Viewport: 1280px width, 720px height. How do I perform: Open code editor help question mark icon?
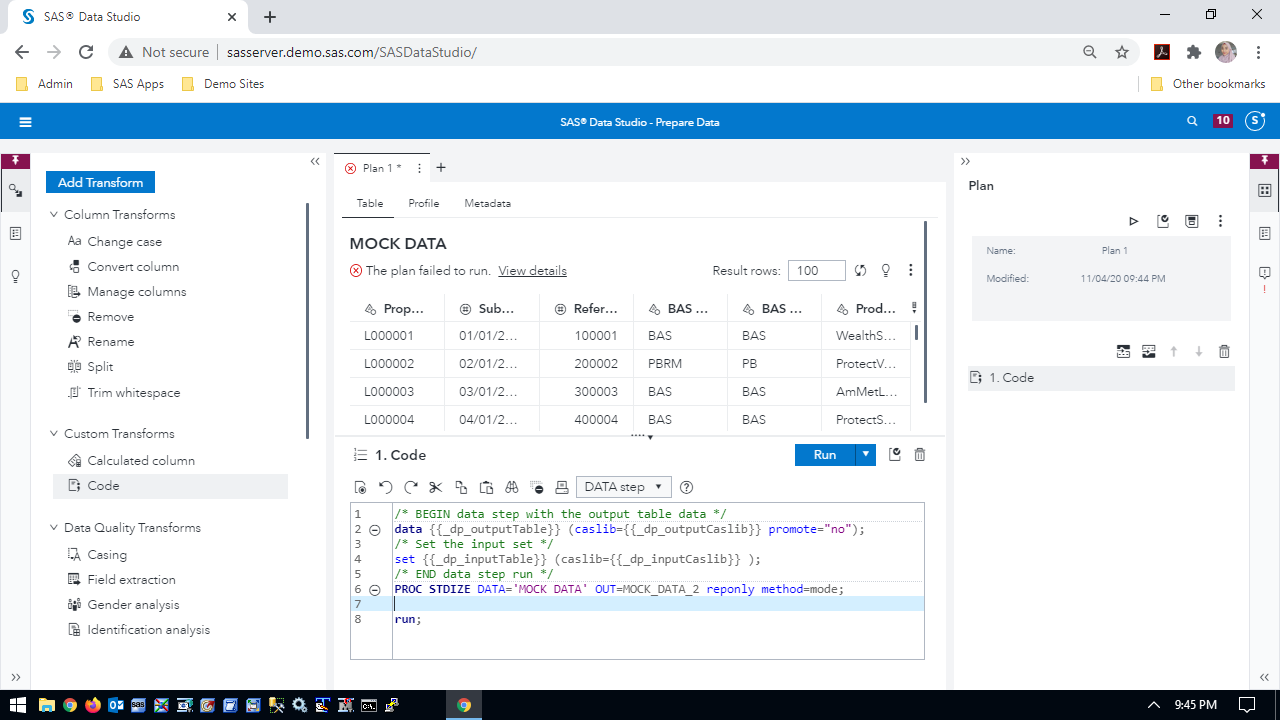[x=686, y=487]
